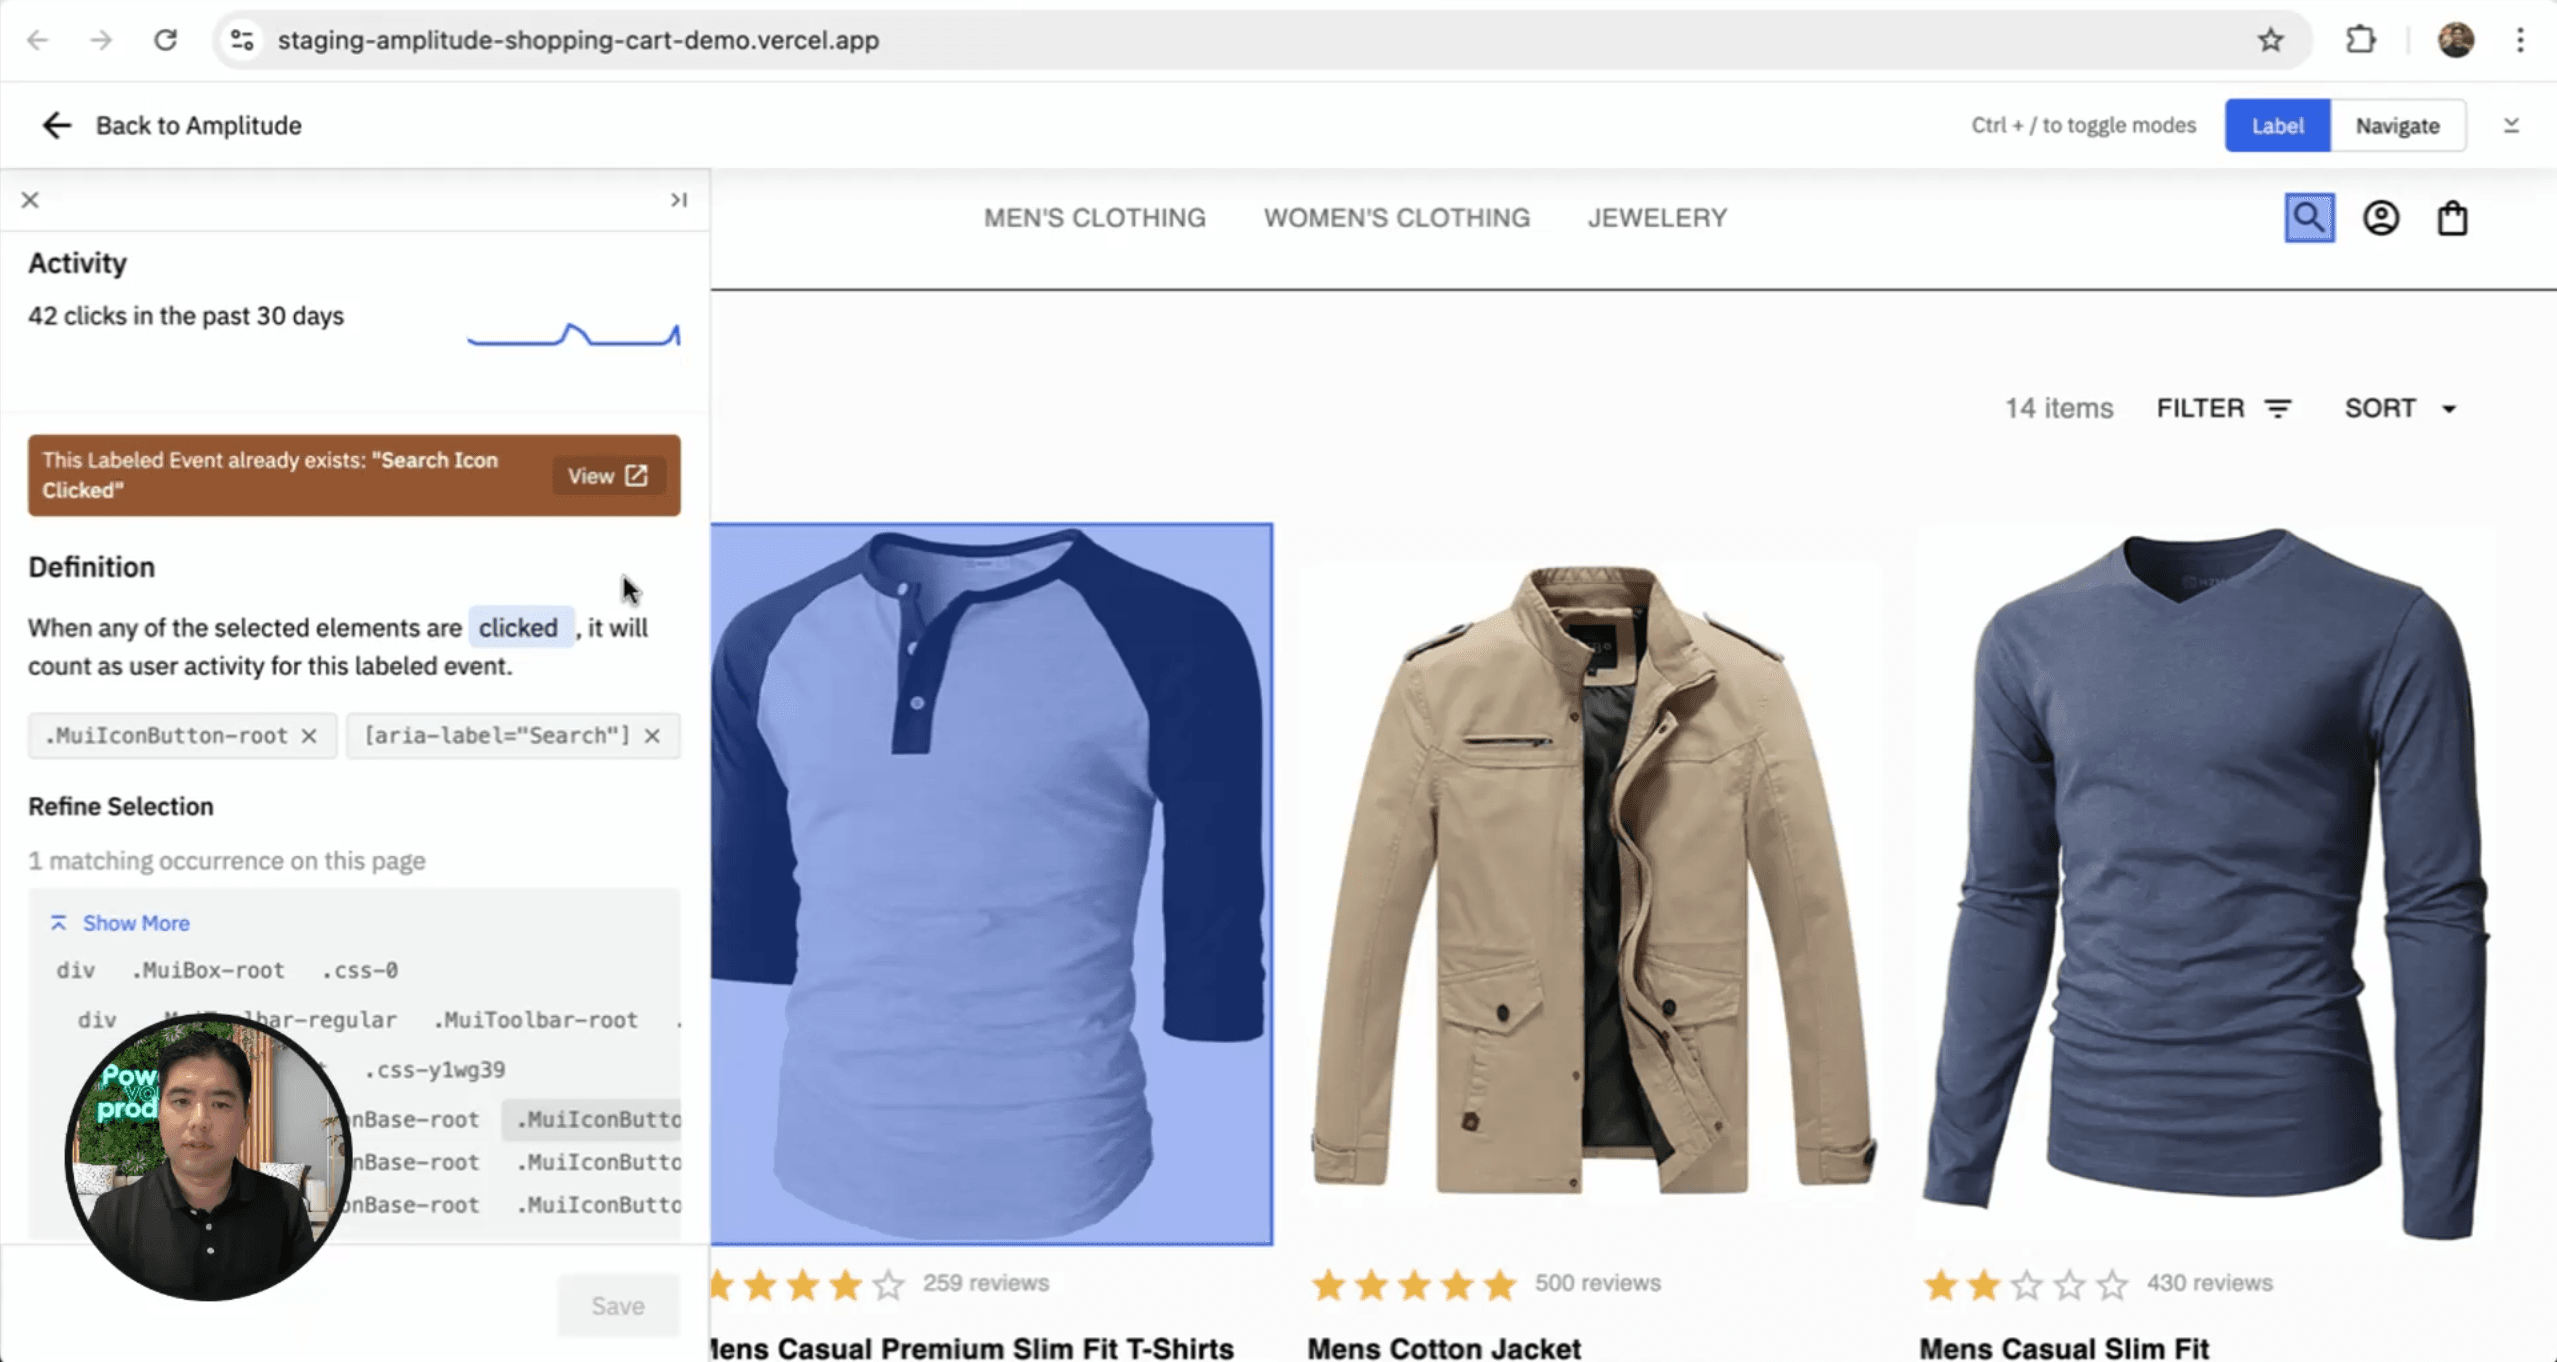Open the FILTER options
The height and width of the screenshot is (1362, 2557).
2223,408
